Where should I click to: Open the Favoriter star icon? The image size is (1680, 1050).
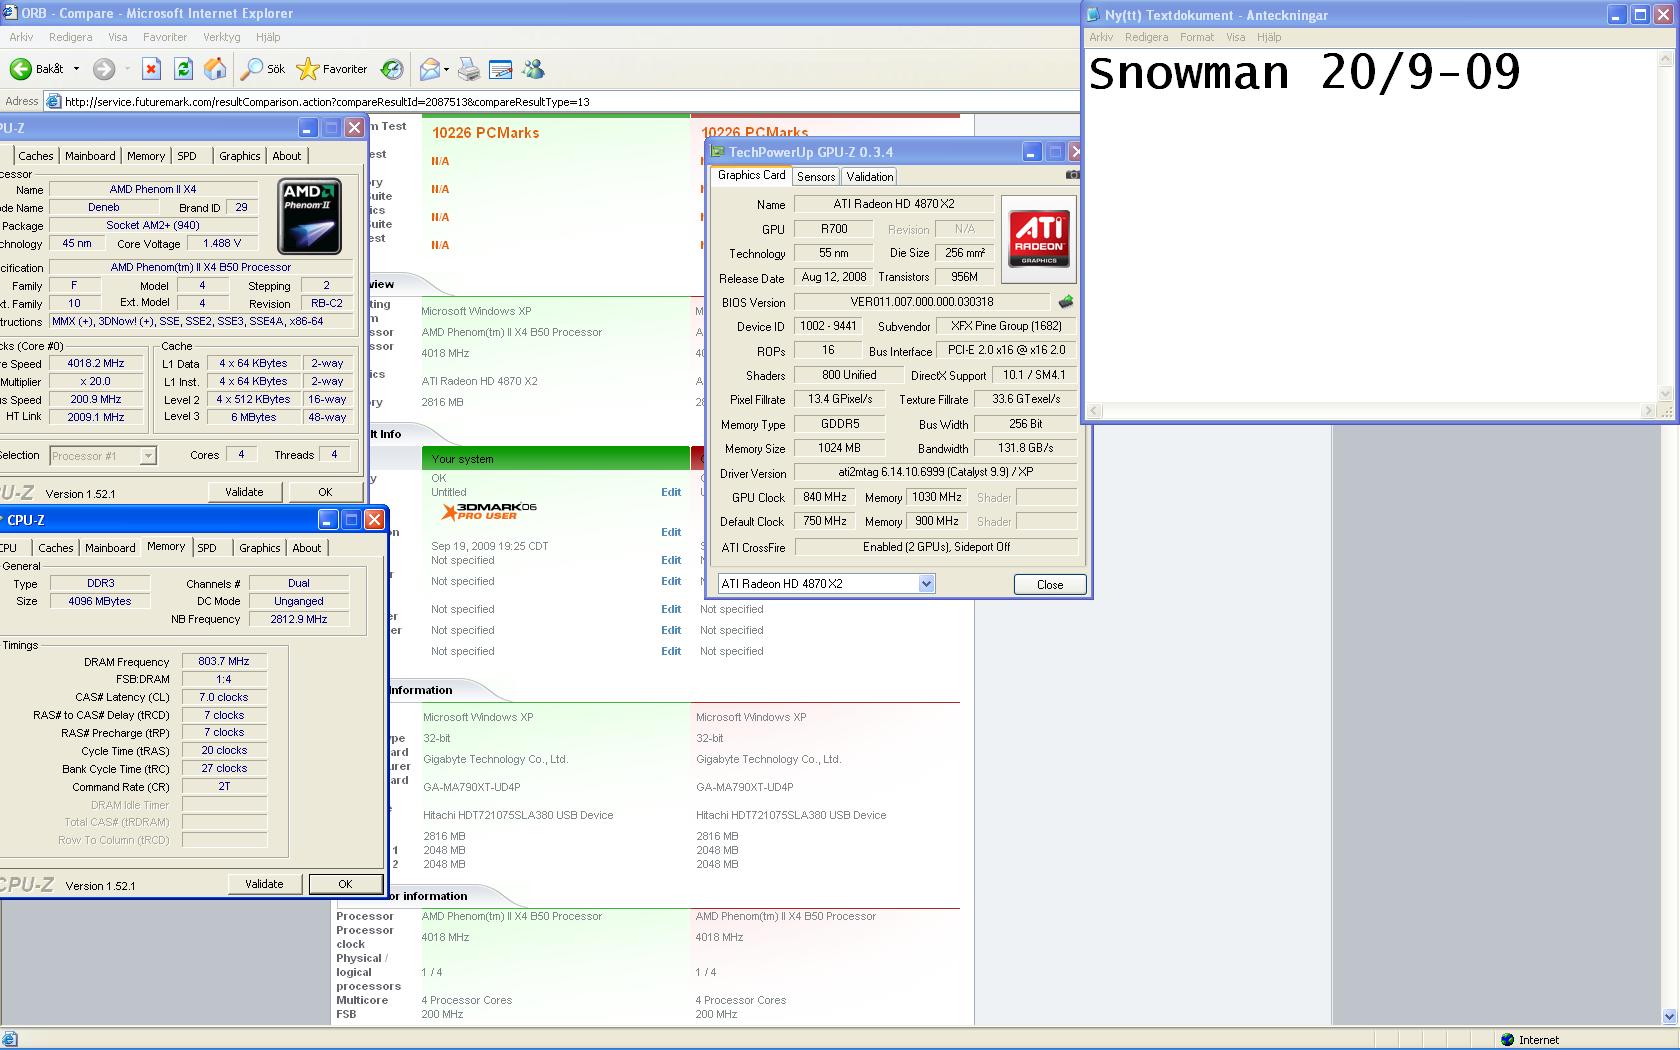332,69
